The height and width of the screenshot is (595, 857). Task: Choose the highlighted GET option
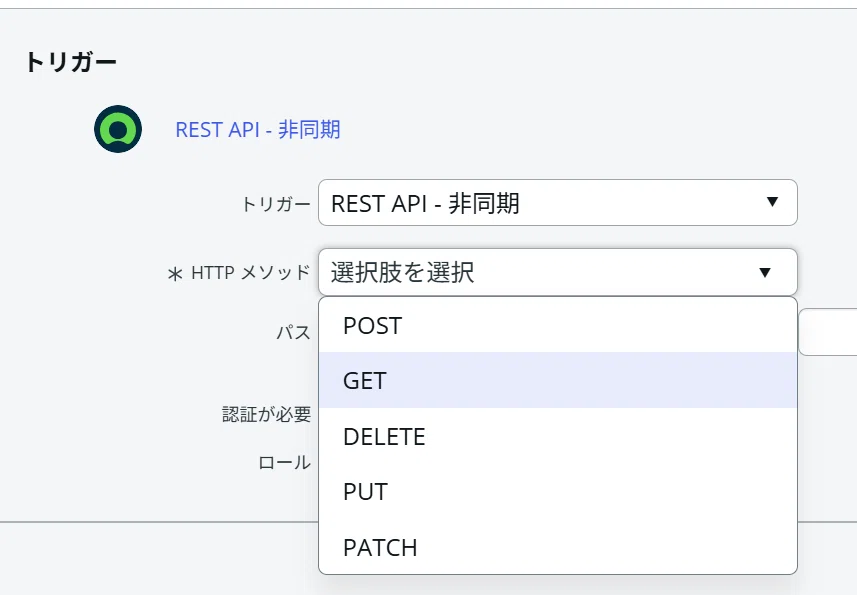point(557,380)
